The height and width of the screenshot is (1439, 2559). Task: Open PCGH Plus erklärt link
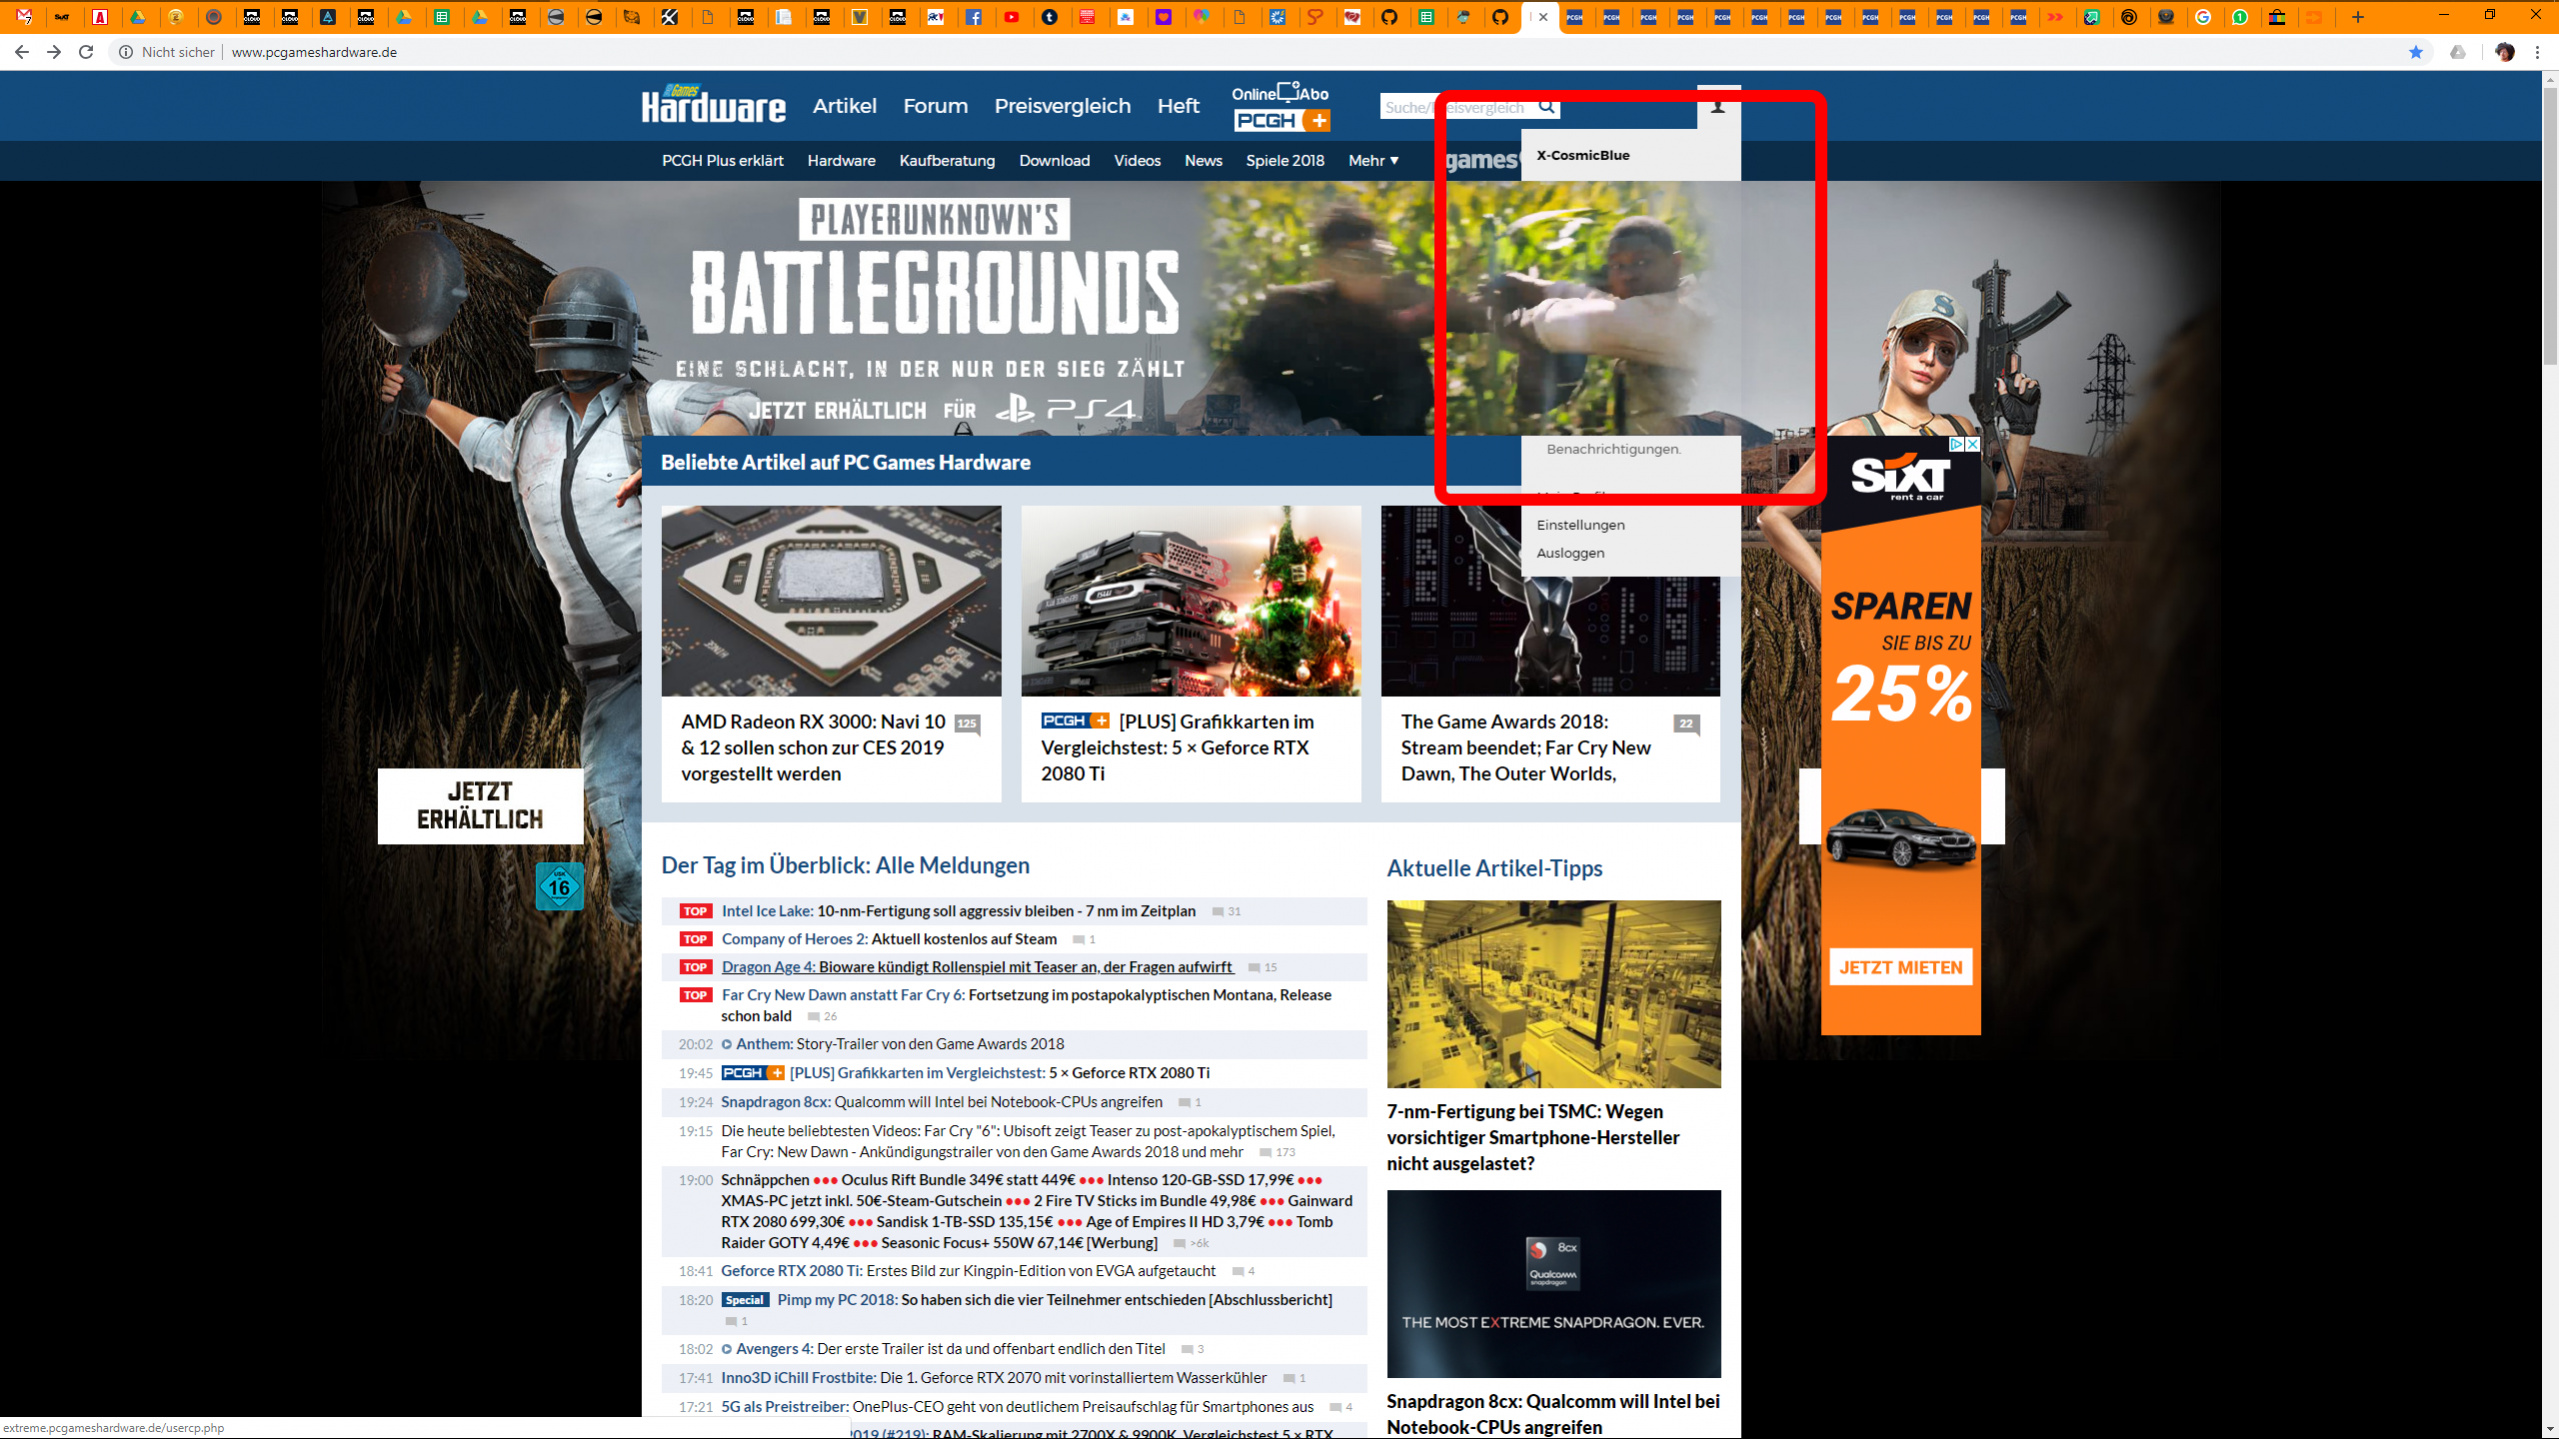[722, 160]
